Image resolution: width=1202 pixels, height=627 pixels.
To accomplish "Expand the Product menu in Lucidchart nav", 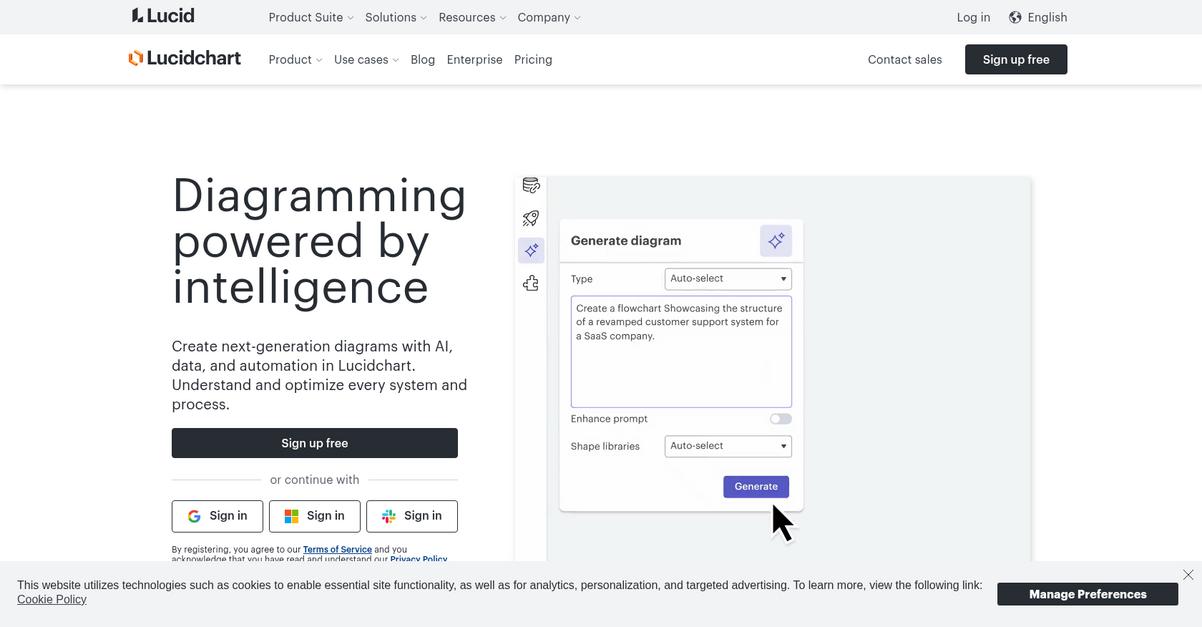I will point(295,60).
